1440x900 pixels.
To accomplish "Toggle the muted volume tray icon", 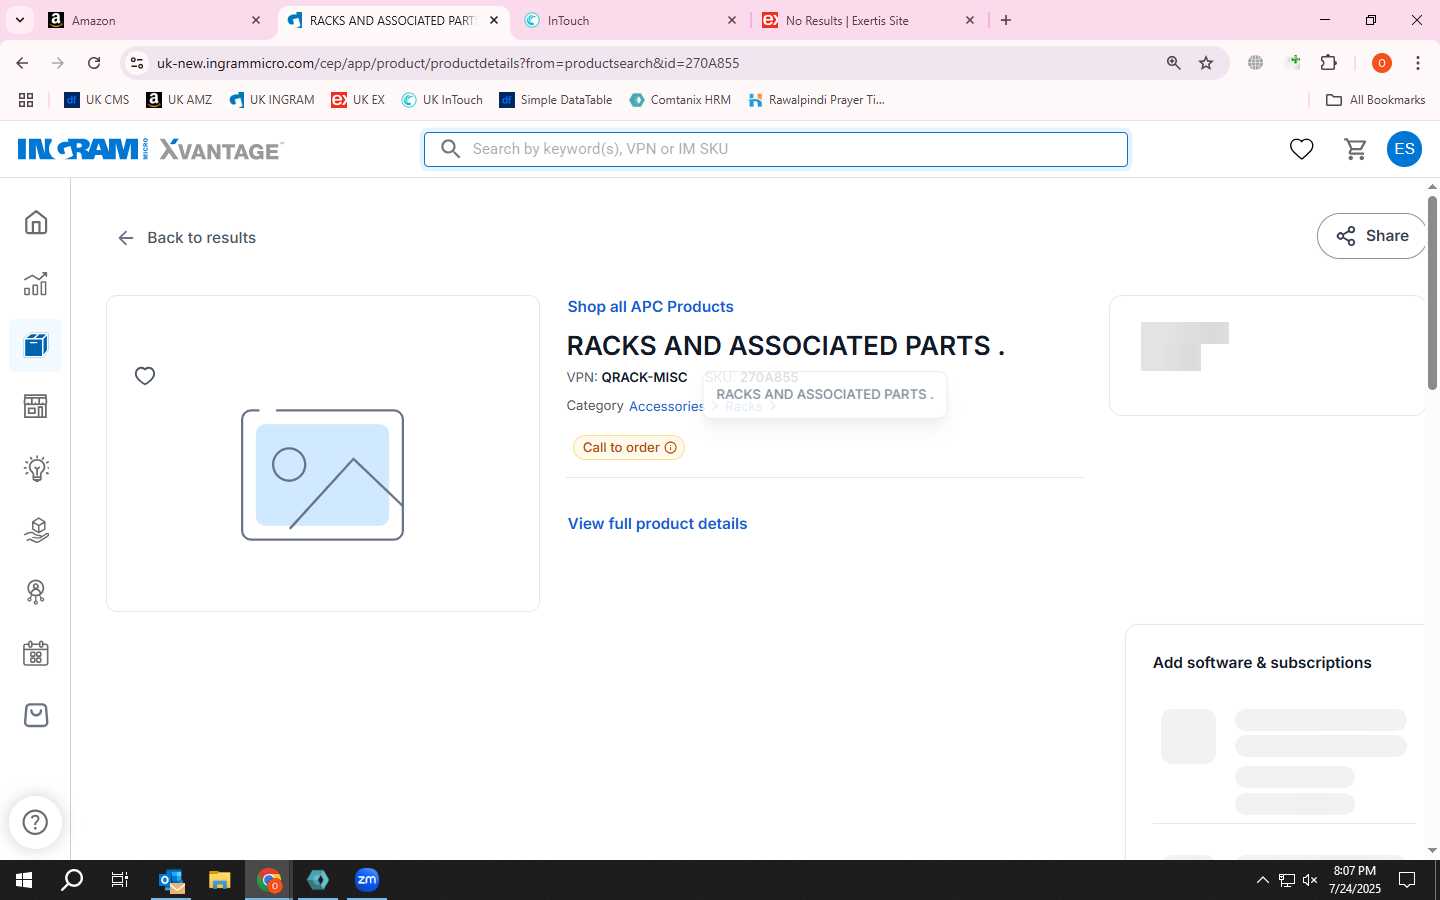I will (x=1310, y=880).
